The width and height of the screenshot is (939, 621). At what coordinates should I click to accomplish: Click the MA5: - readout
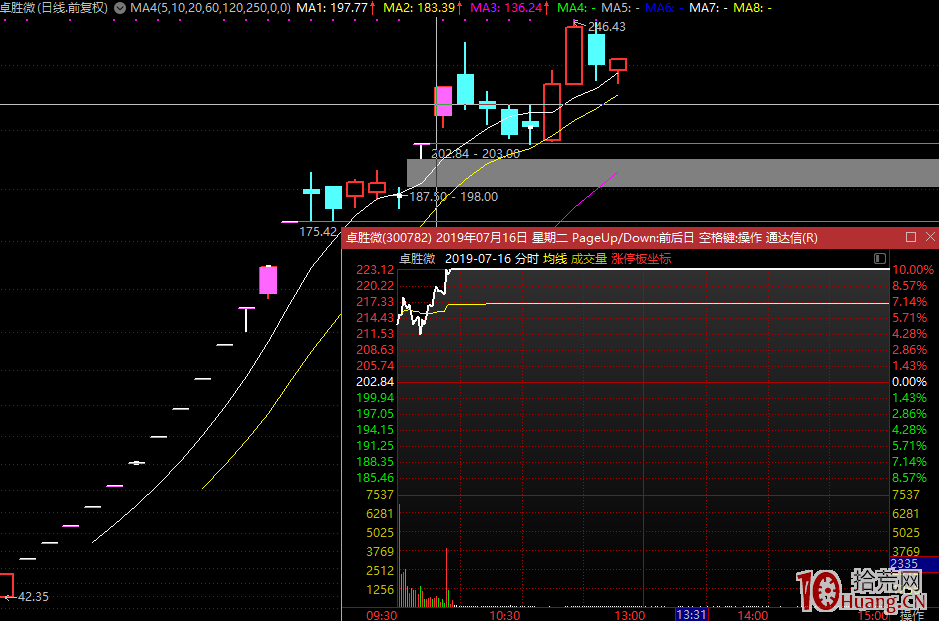tap(620, 8)
